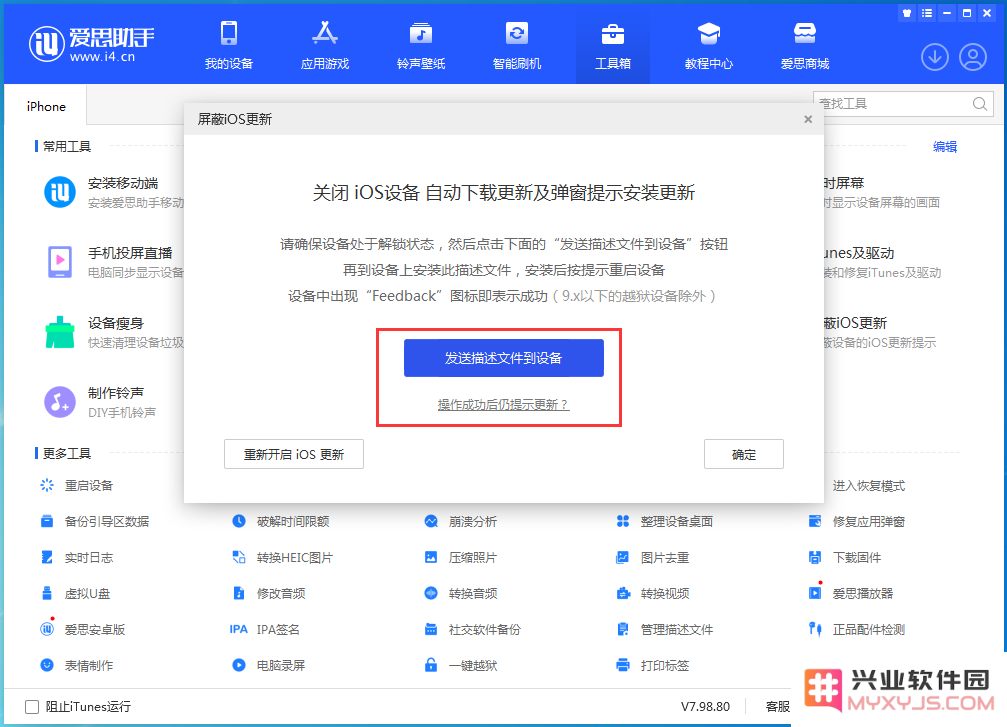Launch the 爱思播放器 player

point(851,593)
